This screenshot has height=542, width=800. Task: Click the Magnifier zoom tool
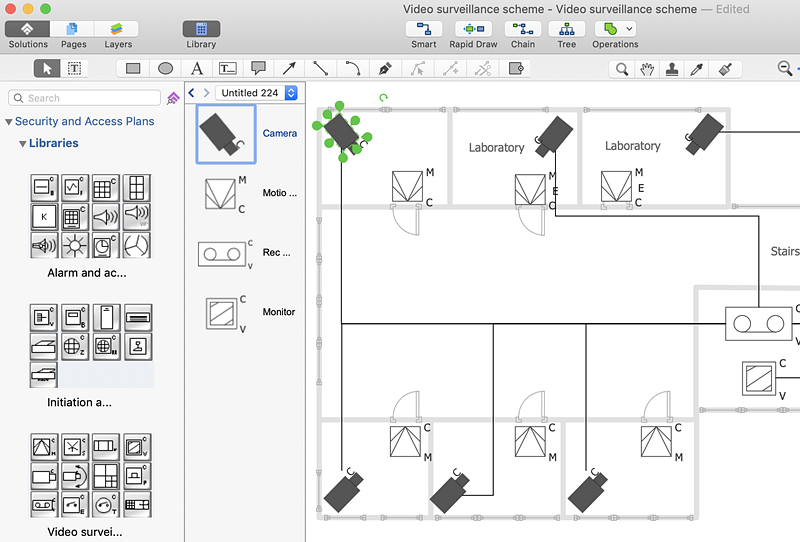(x=622, y=69)
